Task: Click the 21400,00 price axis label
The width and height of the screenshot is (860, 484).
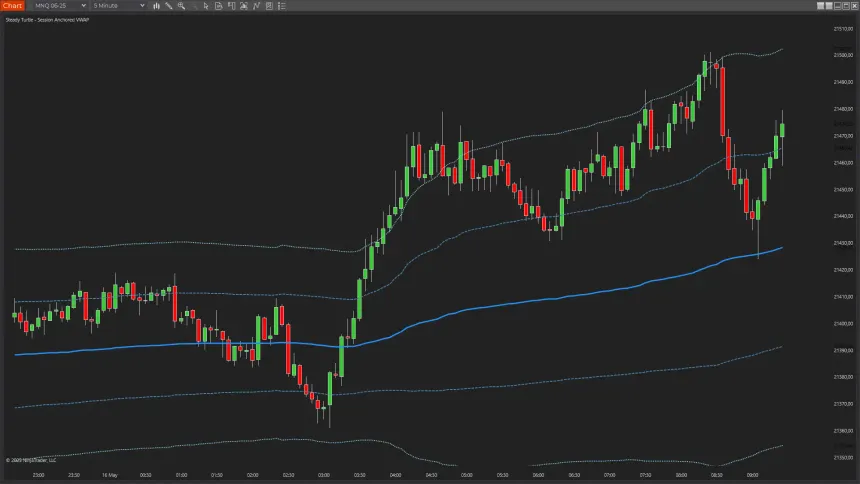Action: (843, 324)
